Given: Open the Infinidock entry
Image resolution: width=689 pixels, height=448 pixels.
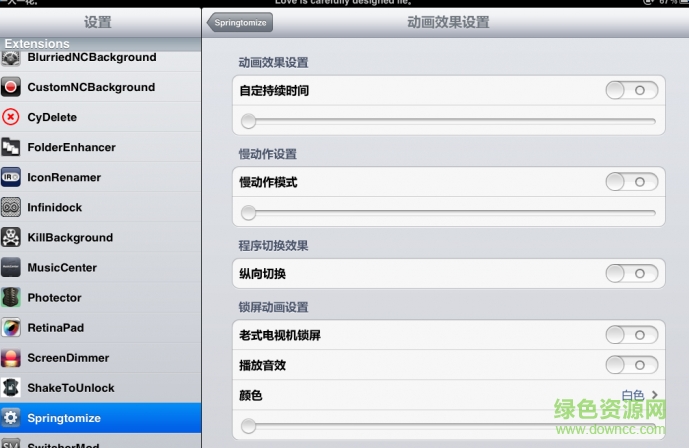Looking at the screenshot, I should (101, 207).
